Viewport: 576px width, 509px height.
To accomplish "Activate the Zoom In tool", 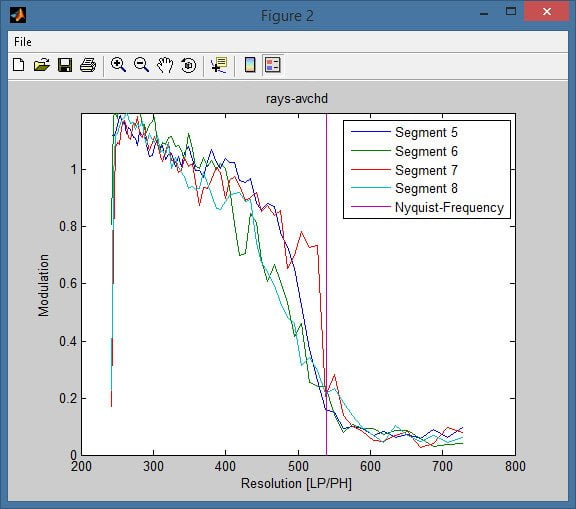I will tap(118, 65).
